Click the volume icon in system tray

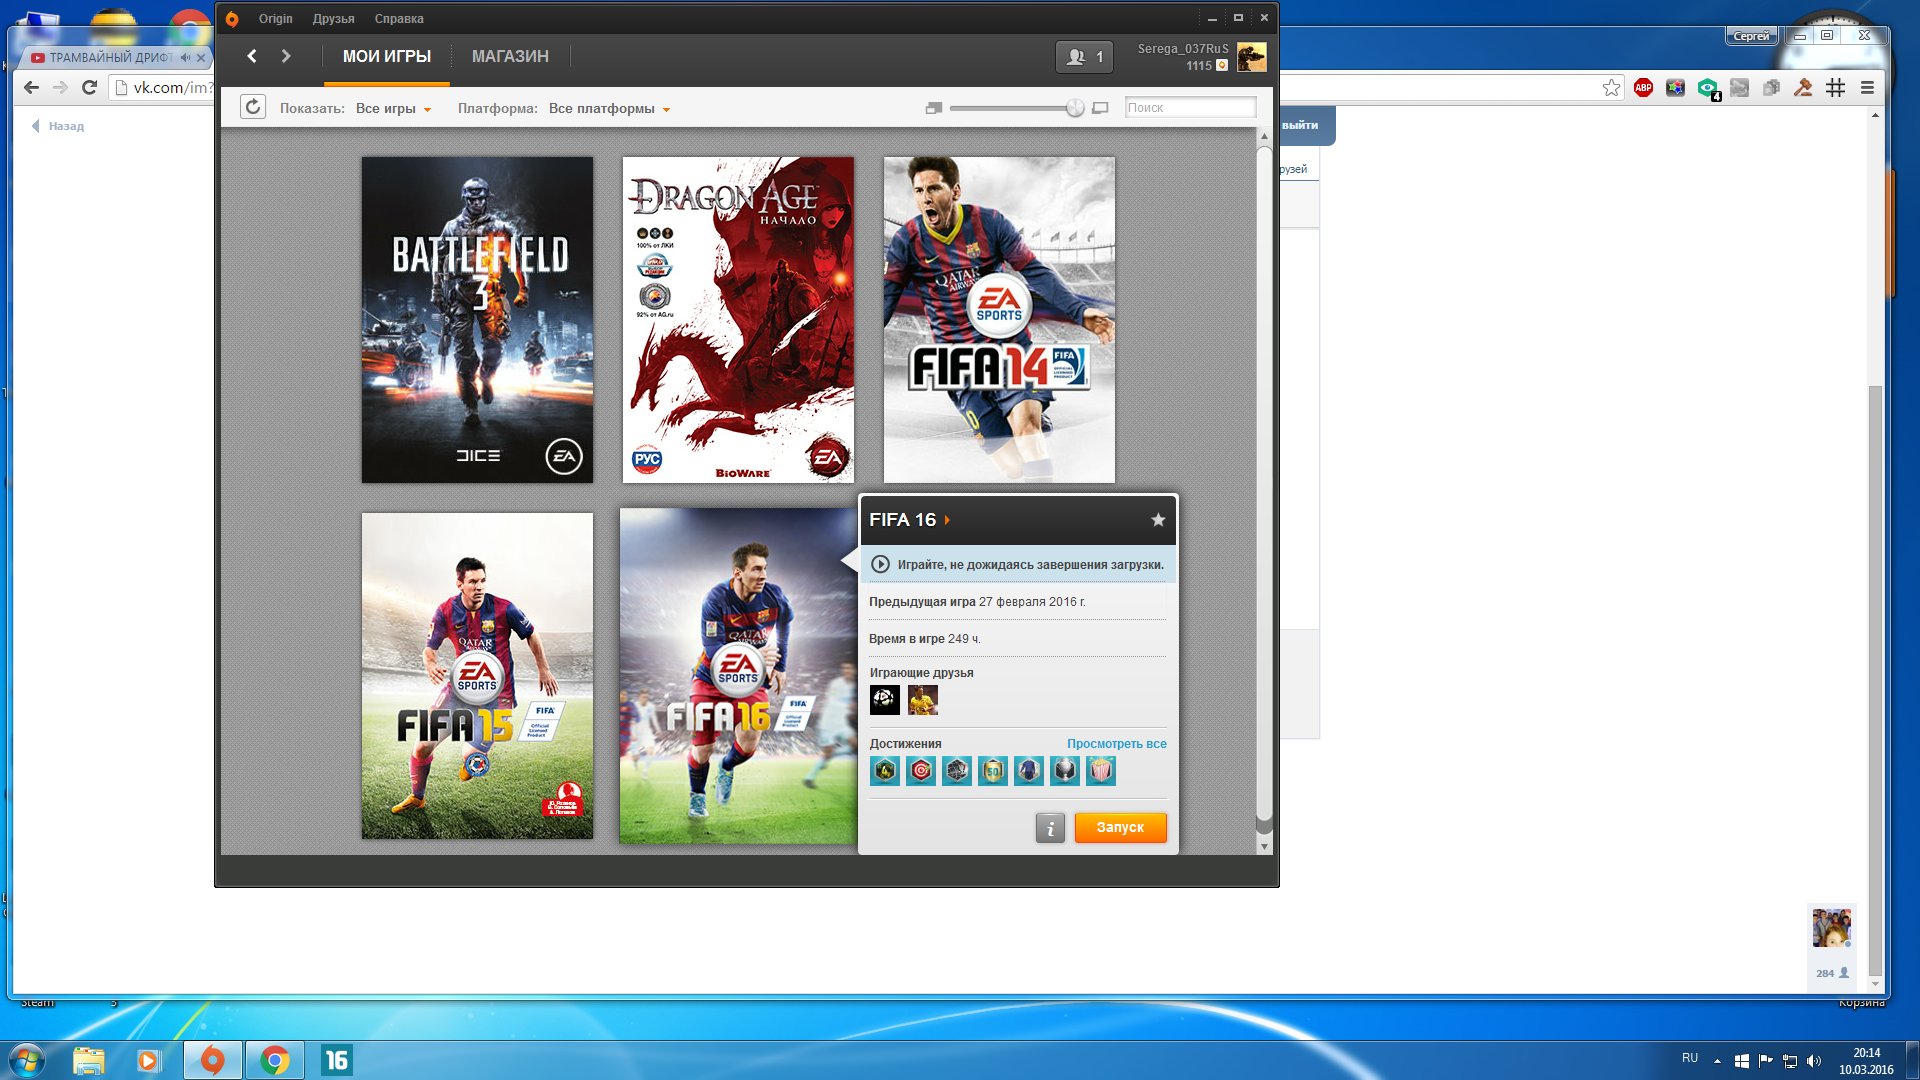coord(1814,1061)
